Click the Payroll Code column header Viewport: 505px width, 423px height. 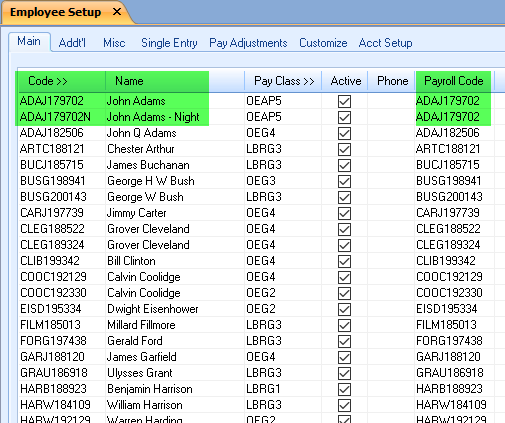click(454, 81)
